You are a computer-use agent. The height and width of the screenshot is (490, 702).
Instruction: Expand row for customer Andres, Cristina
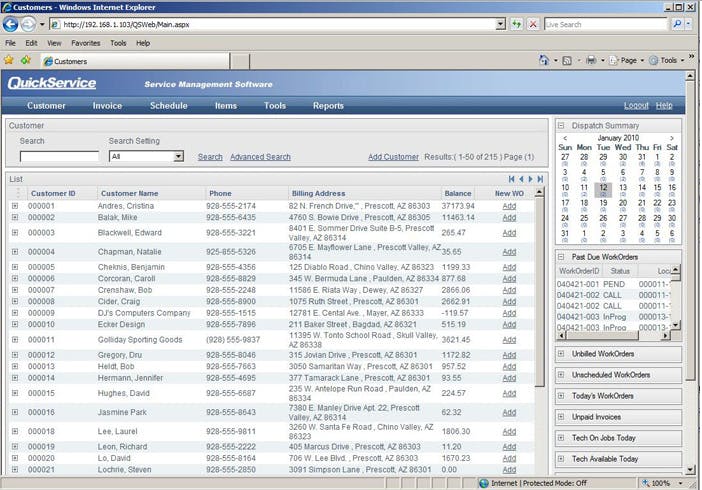(x=15, y=206)
